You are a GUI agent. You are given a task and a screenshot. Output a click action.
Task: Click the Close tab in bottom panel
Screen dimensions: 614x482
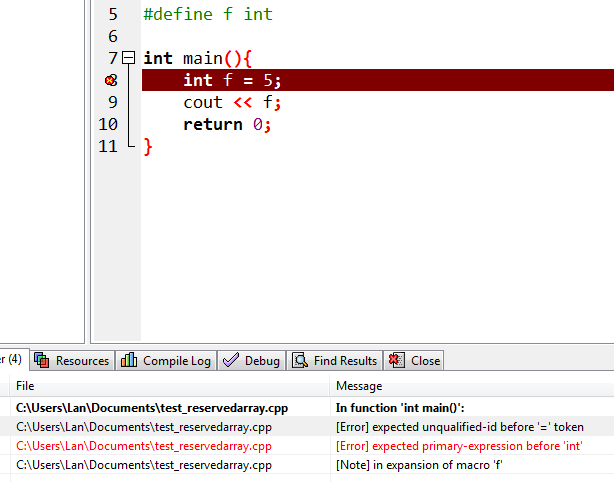[414, 361]
